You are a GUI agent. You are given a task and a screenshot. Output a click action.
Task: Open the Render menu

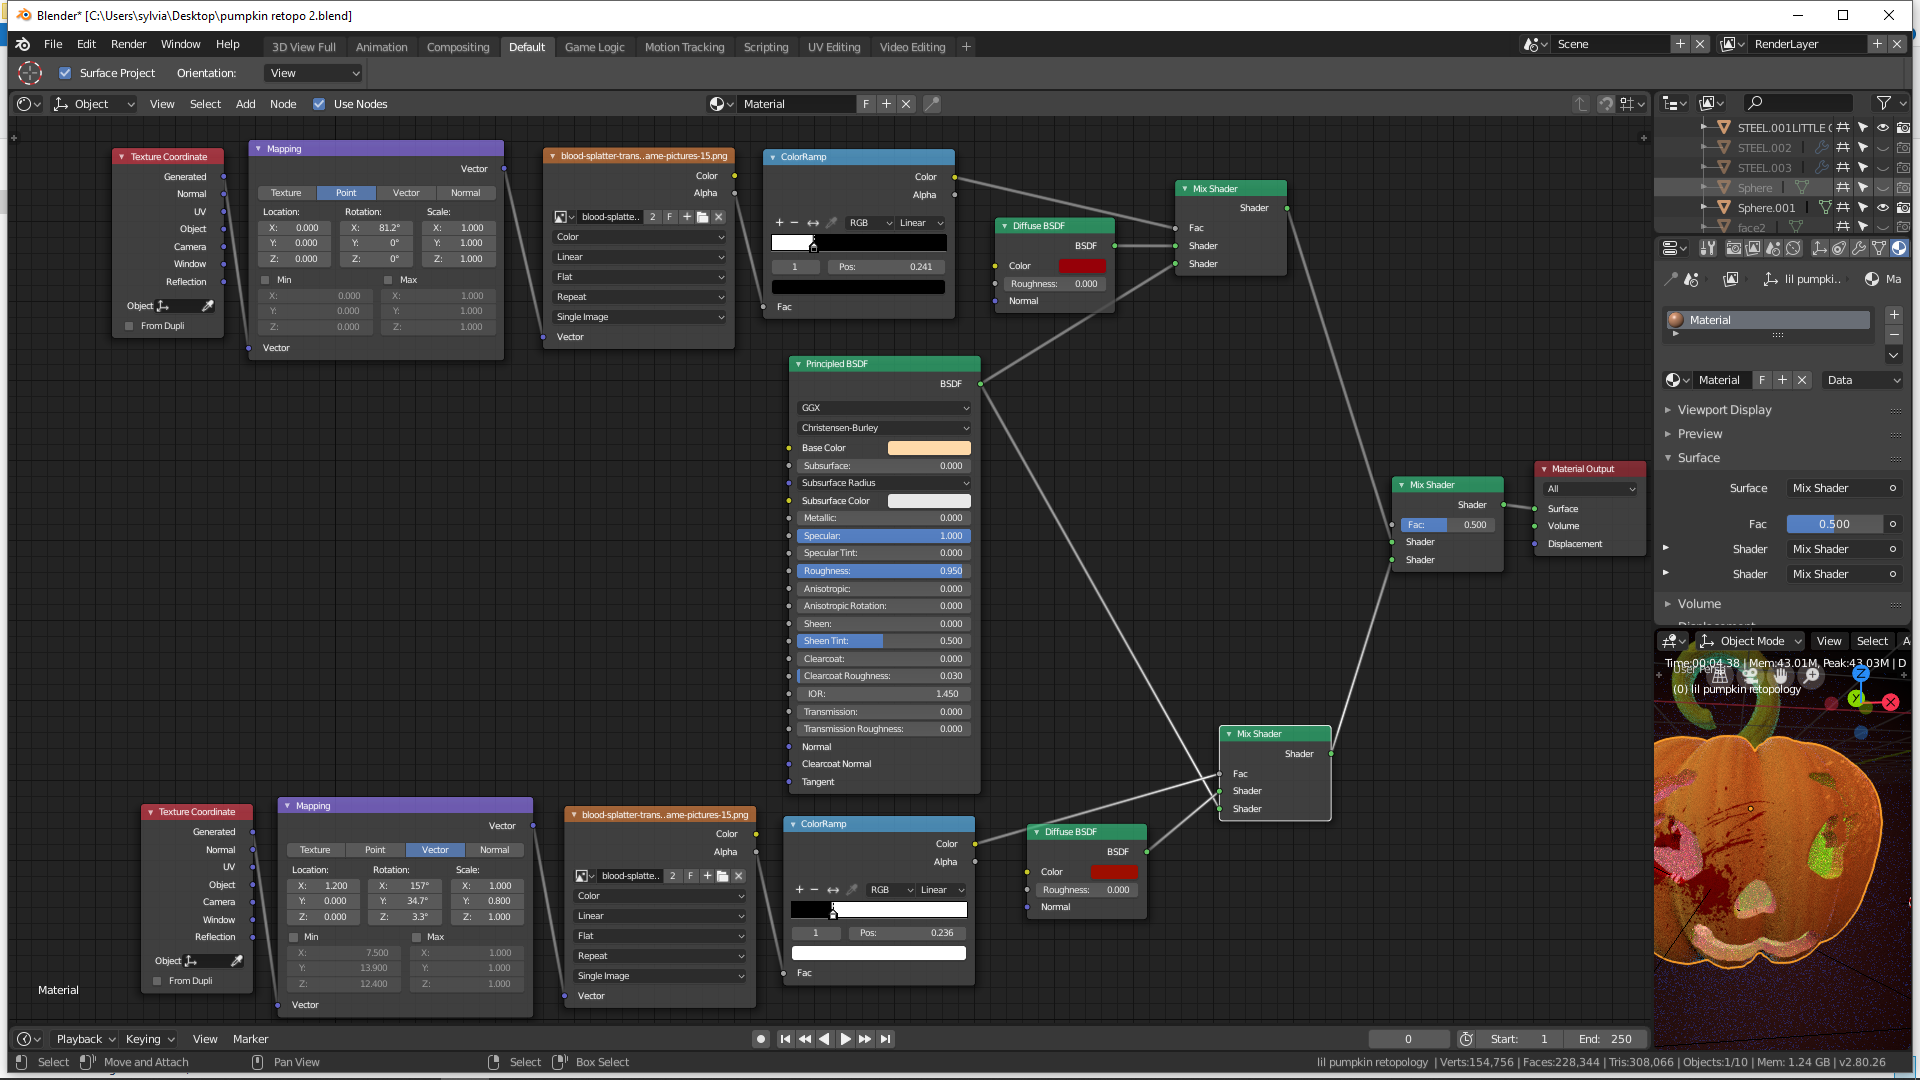pos(128,44)
